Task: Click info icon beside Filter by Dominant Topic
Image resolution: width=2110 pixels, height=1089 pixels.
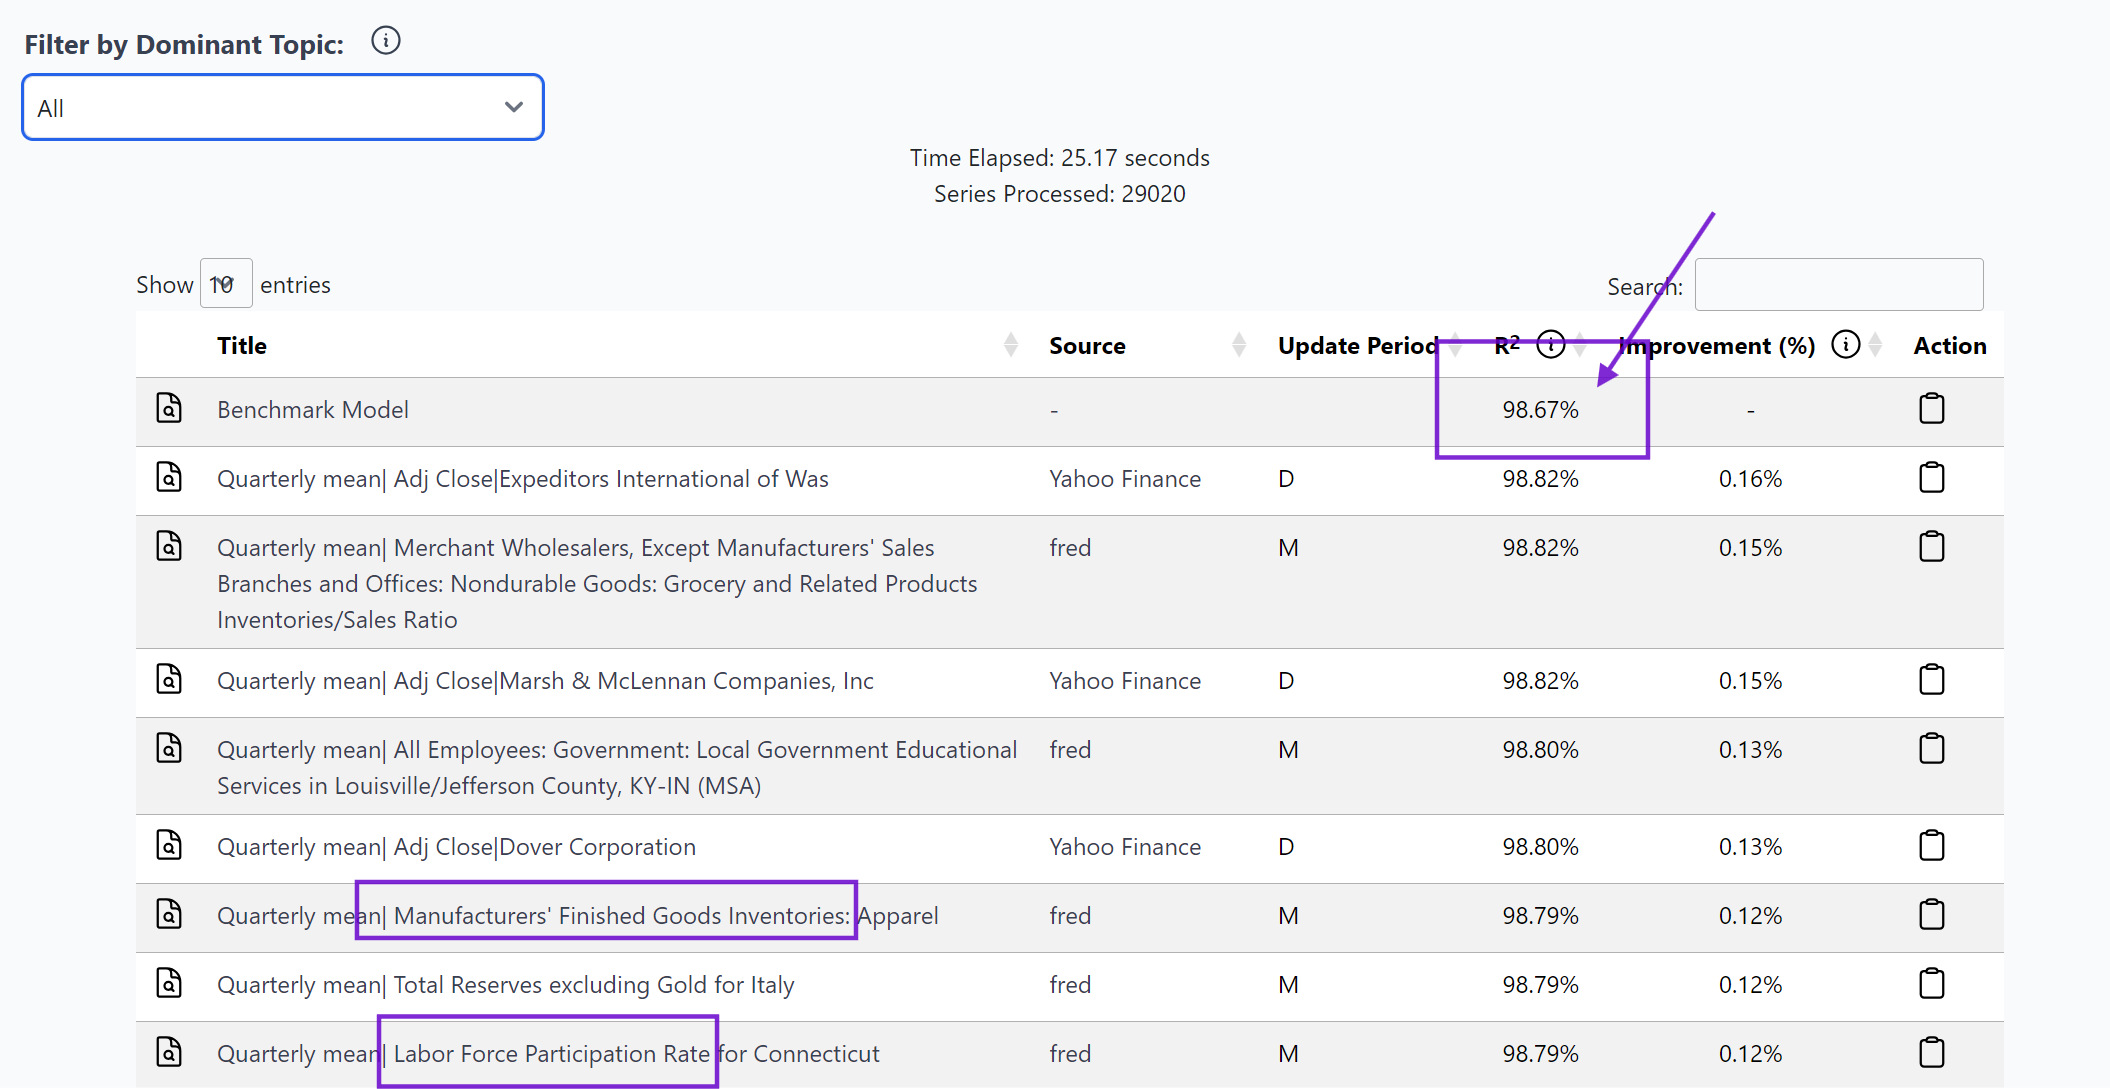Action: [x=385, y=41]
